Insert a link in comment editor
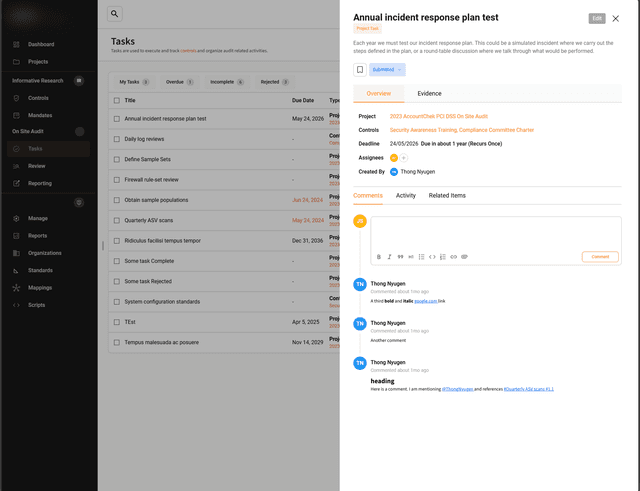The height and width of the screenshot is (491, 640). (x=453, y=257)
